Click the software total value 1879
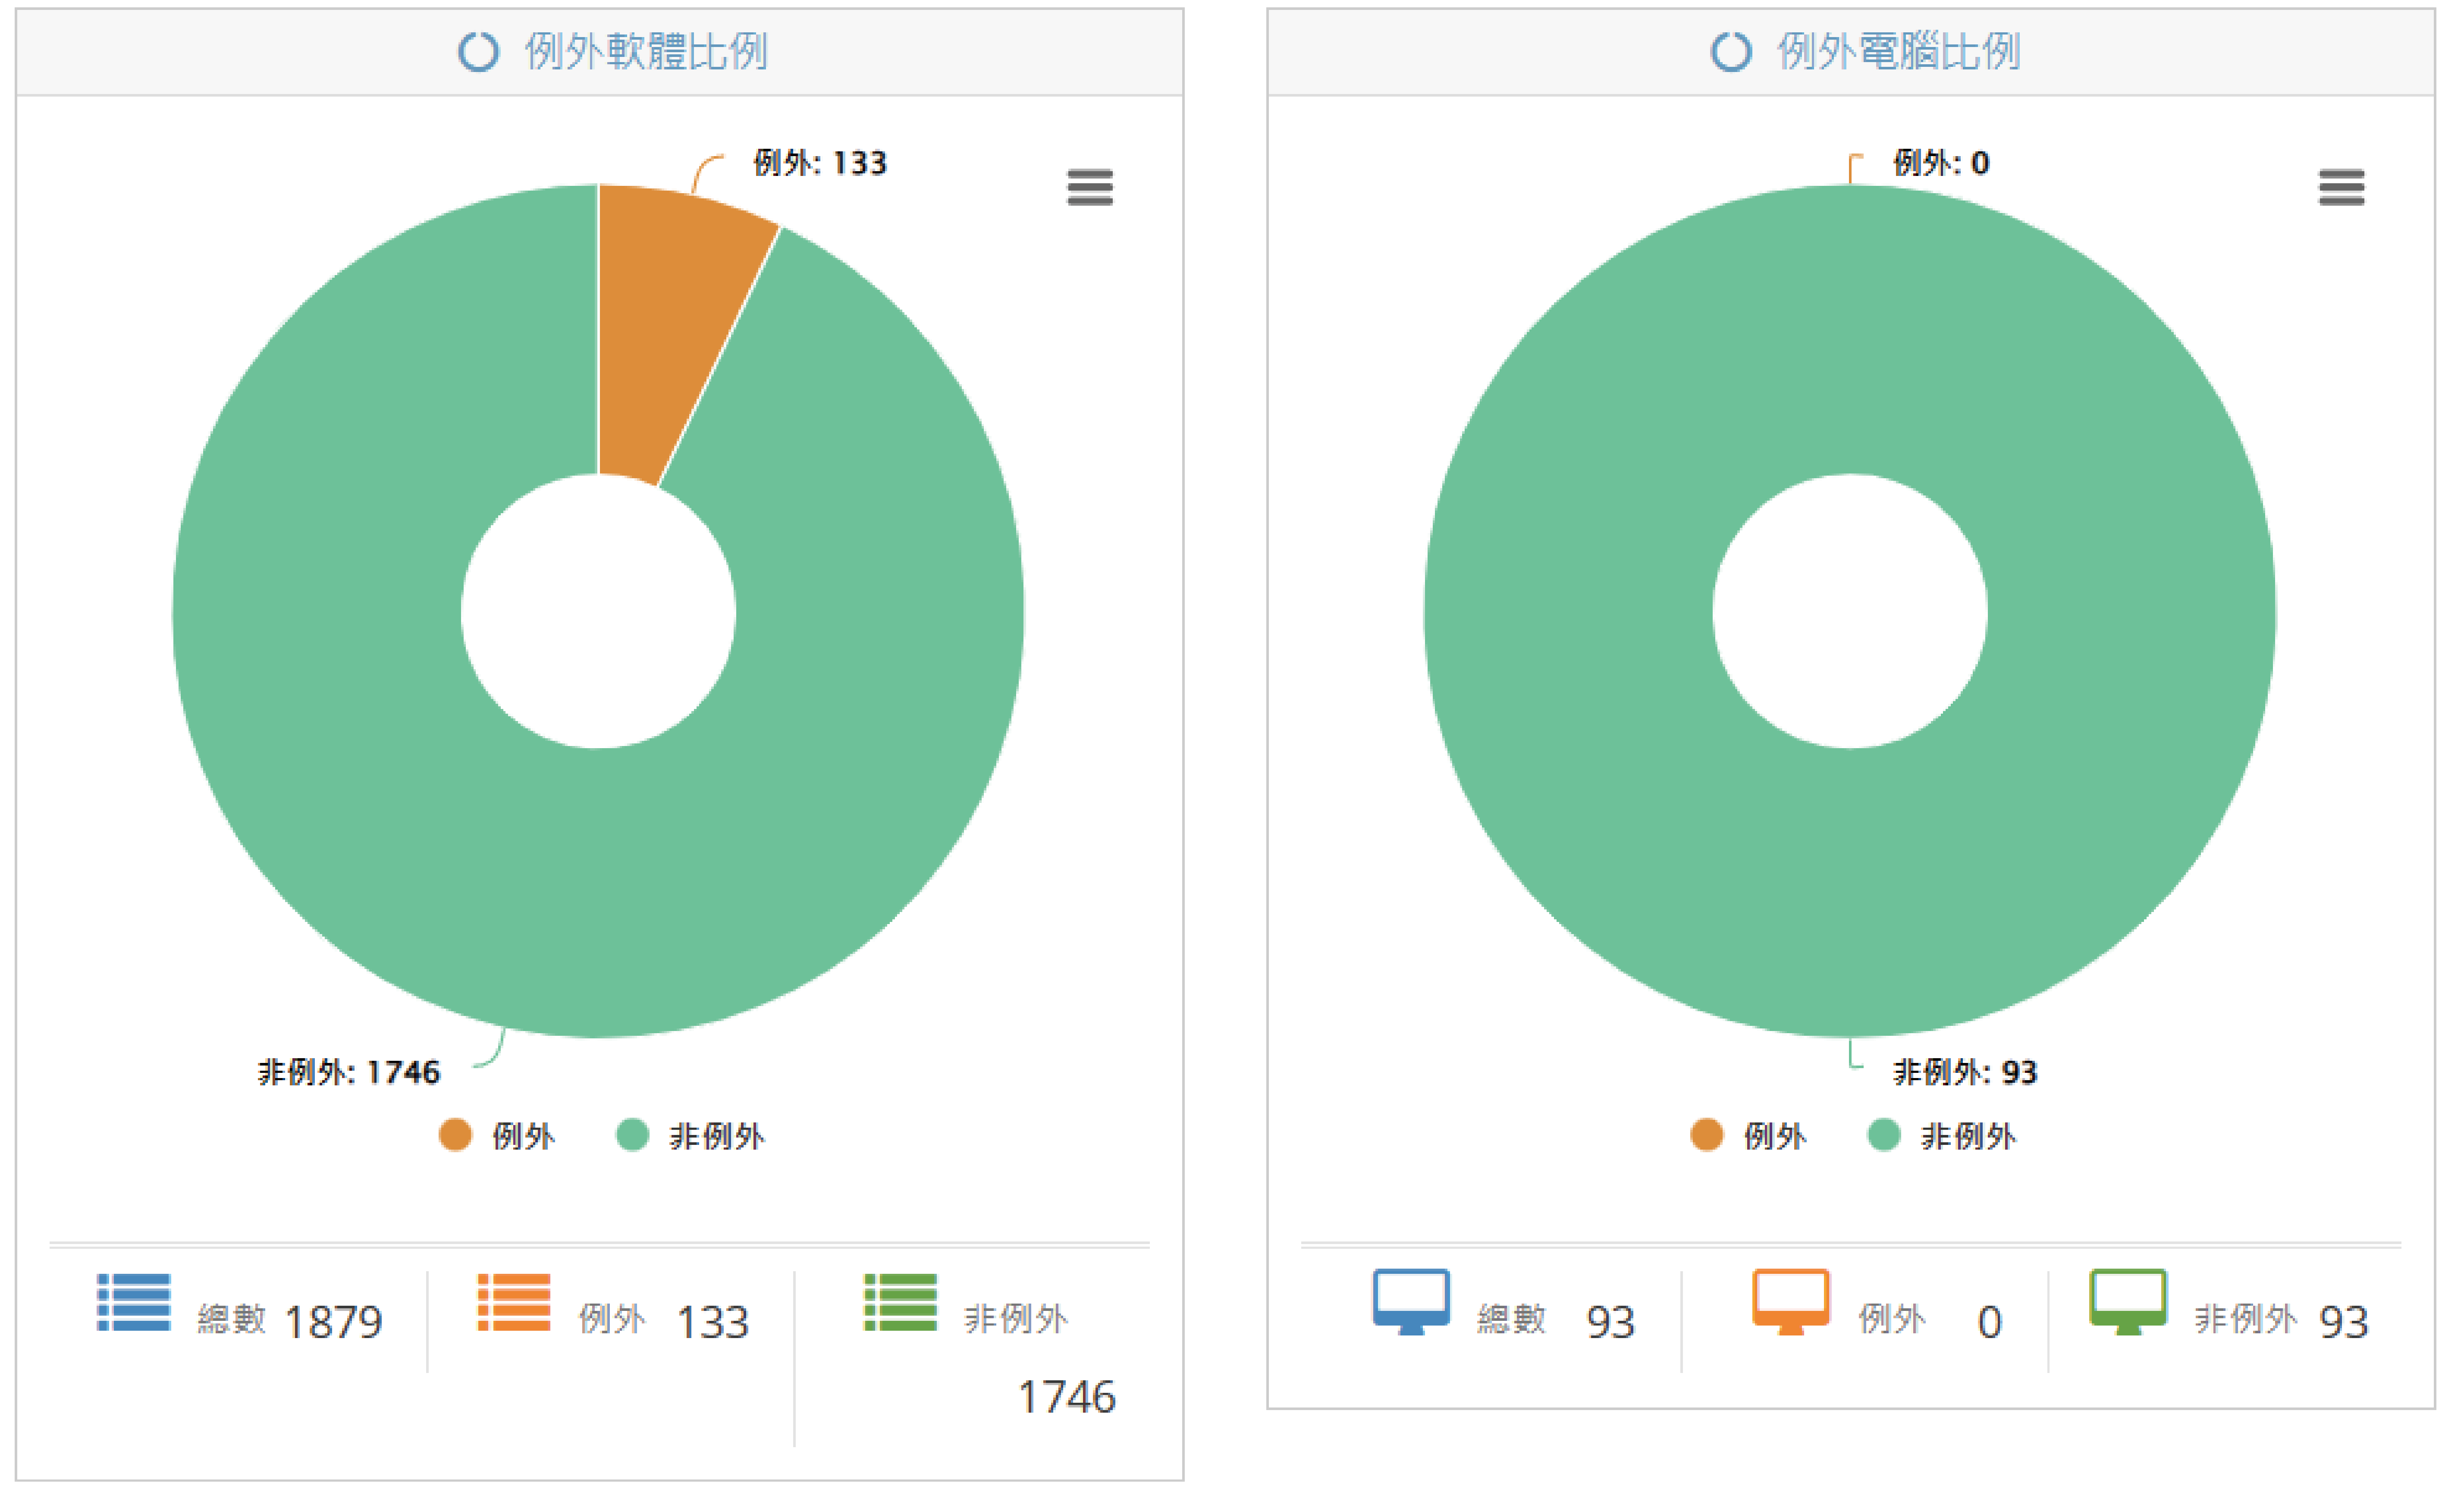The image size is (2464, 1492). tap(333, 1322)
